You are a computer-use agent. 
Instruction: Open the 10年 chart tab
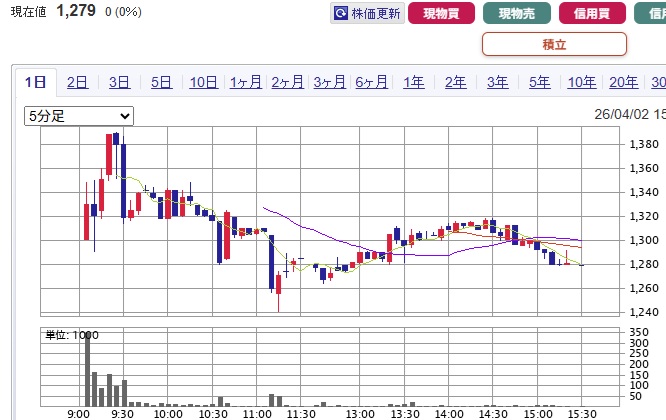(x=581, y=82)
